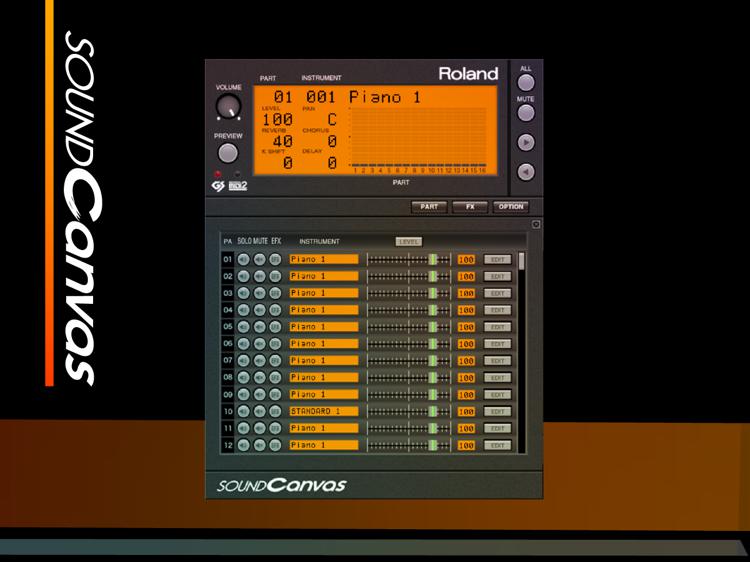Solo part 04
The height and width of the screenshot is (562, 750).
pos(243,310)
